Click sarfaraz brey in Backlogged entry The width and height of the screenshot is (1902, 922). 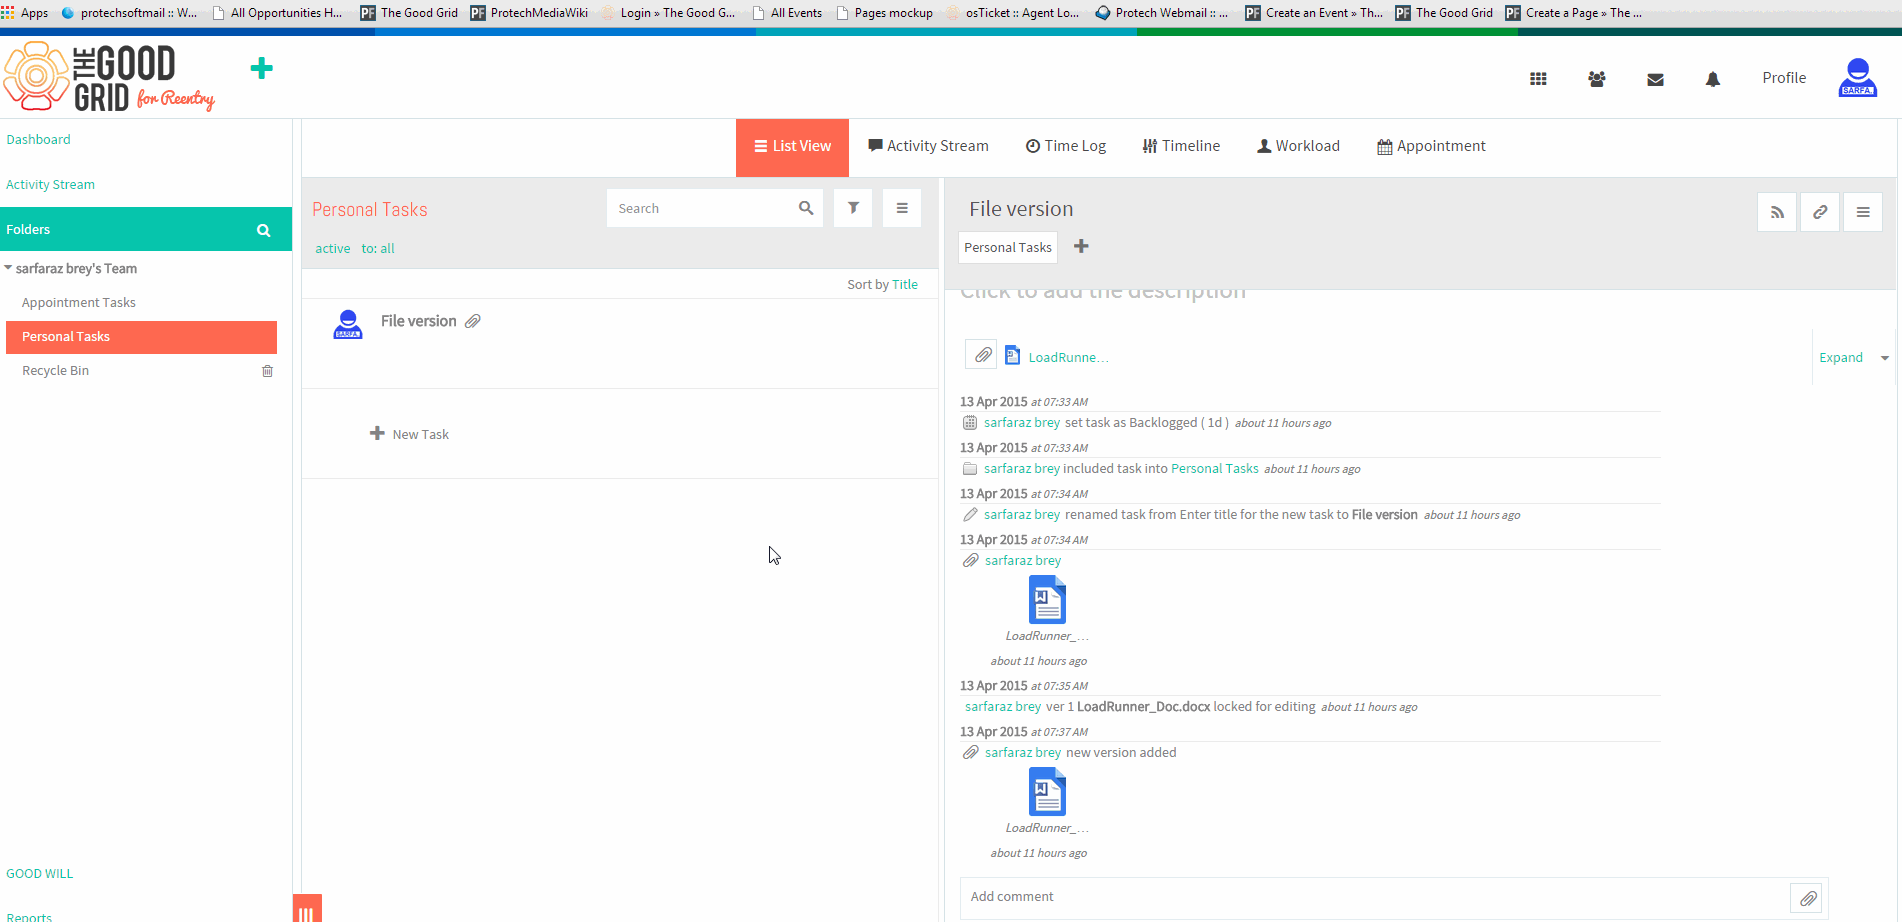tap(1022, 423)
